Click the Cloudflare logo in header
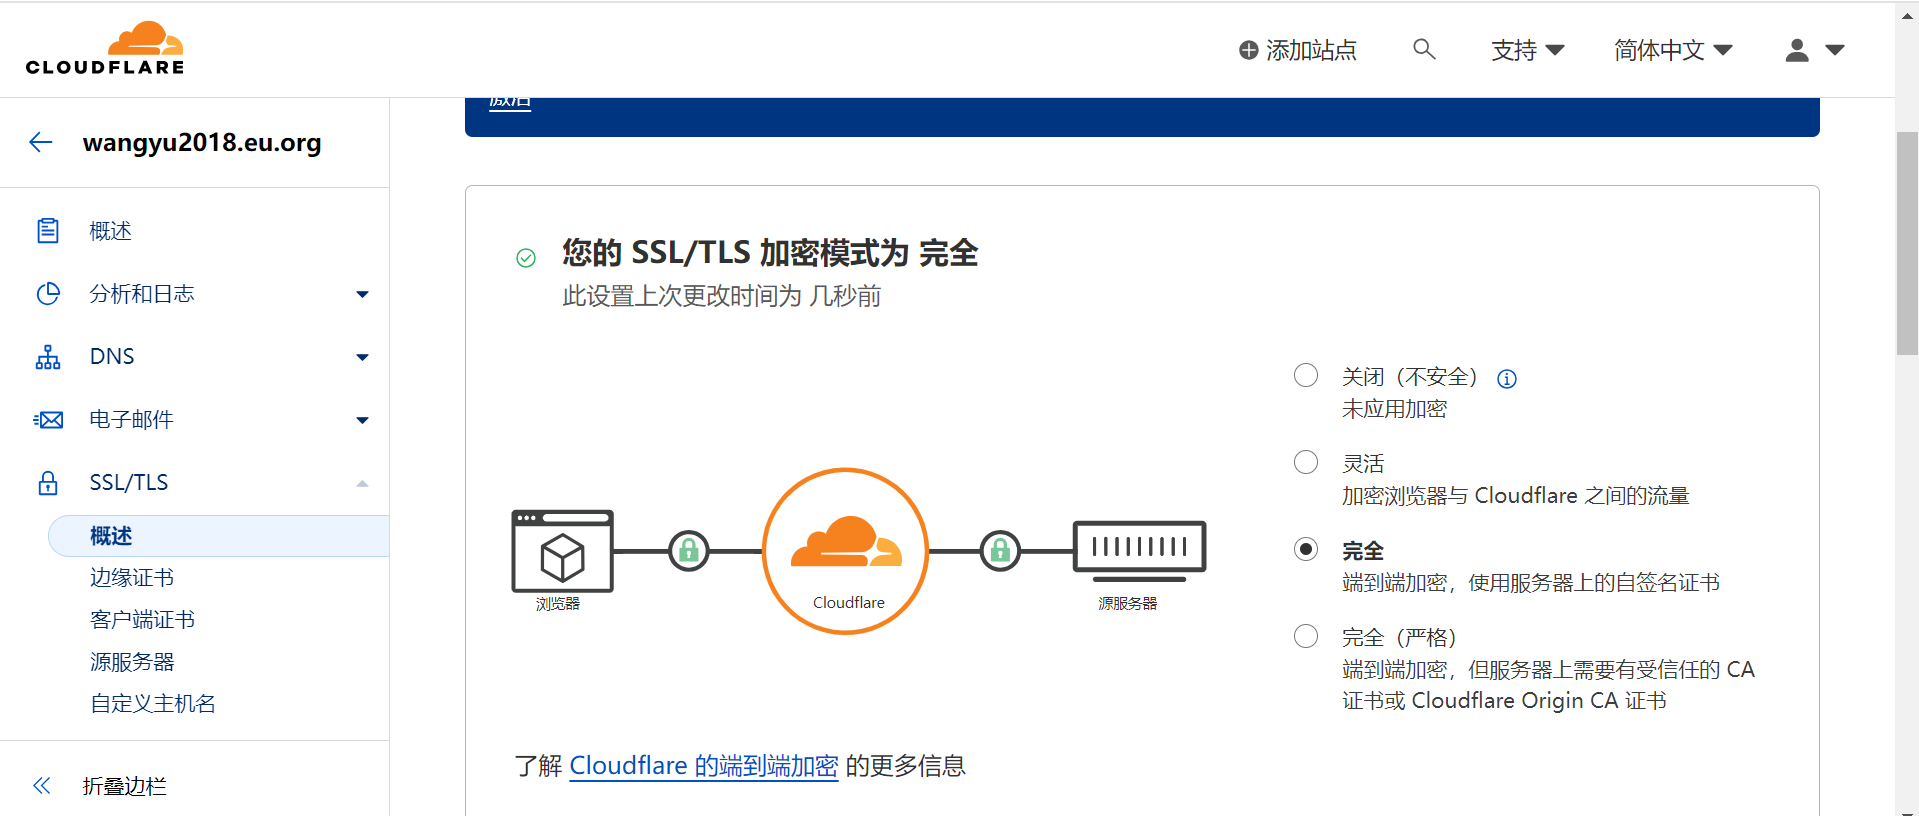Viewport: 1919px width, 816px height. 105,49
